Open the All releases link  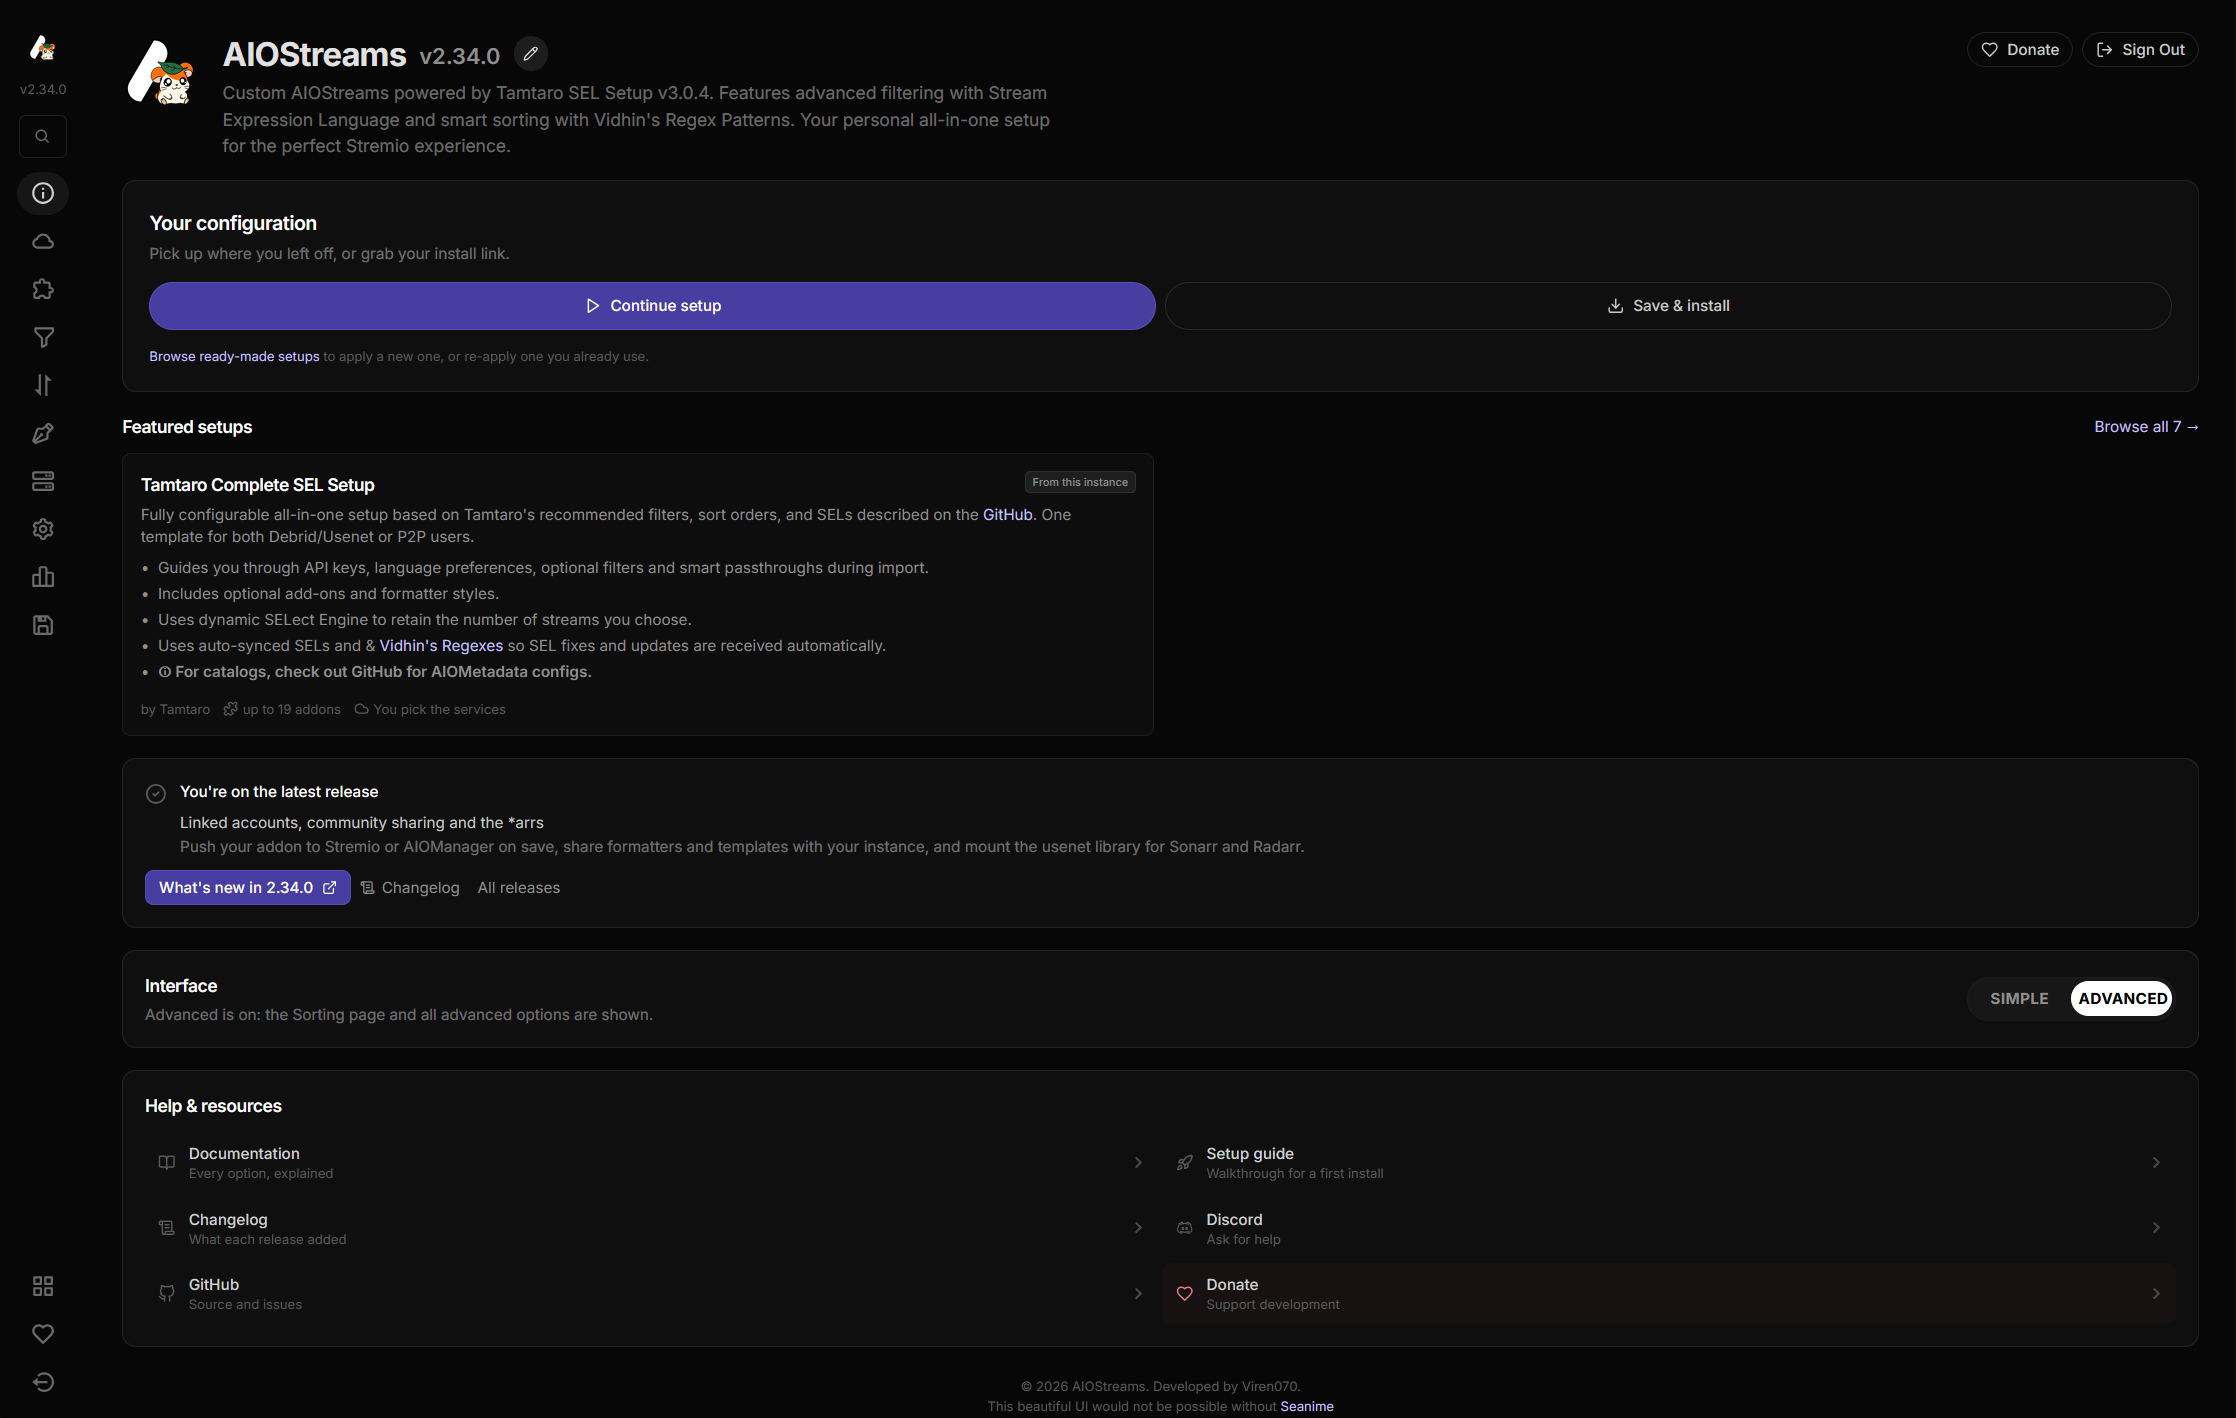(519, 888)
